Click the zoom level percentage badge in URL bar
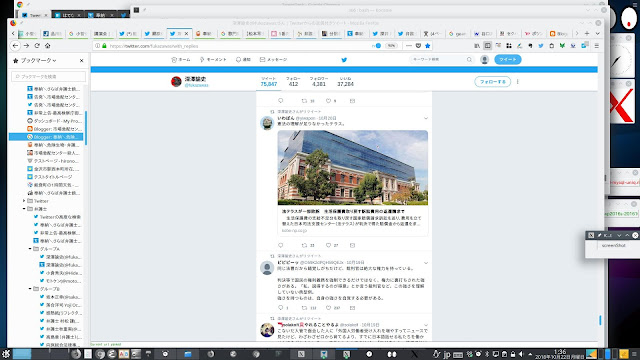The width and height of the screenshot is (640, 360). click(x=391, y=46)
